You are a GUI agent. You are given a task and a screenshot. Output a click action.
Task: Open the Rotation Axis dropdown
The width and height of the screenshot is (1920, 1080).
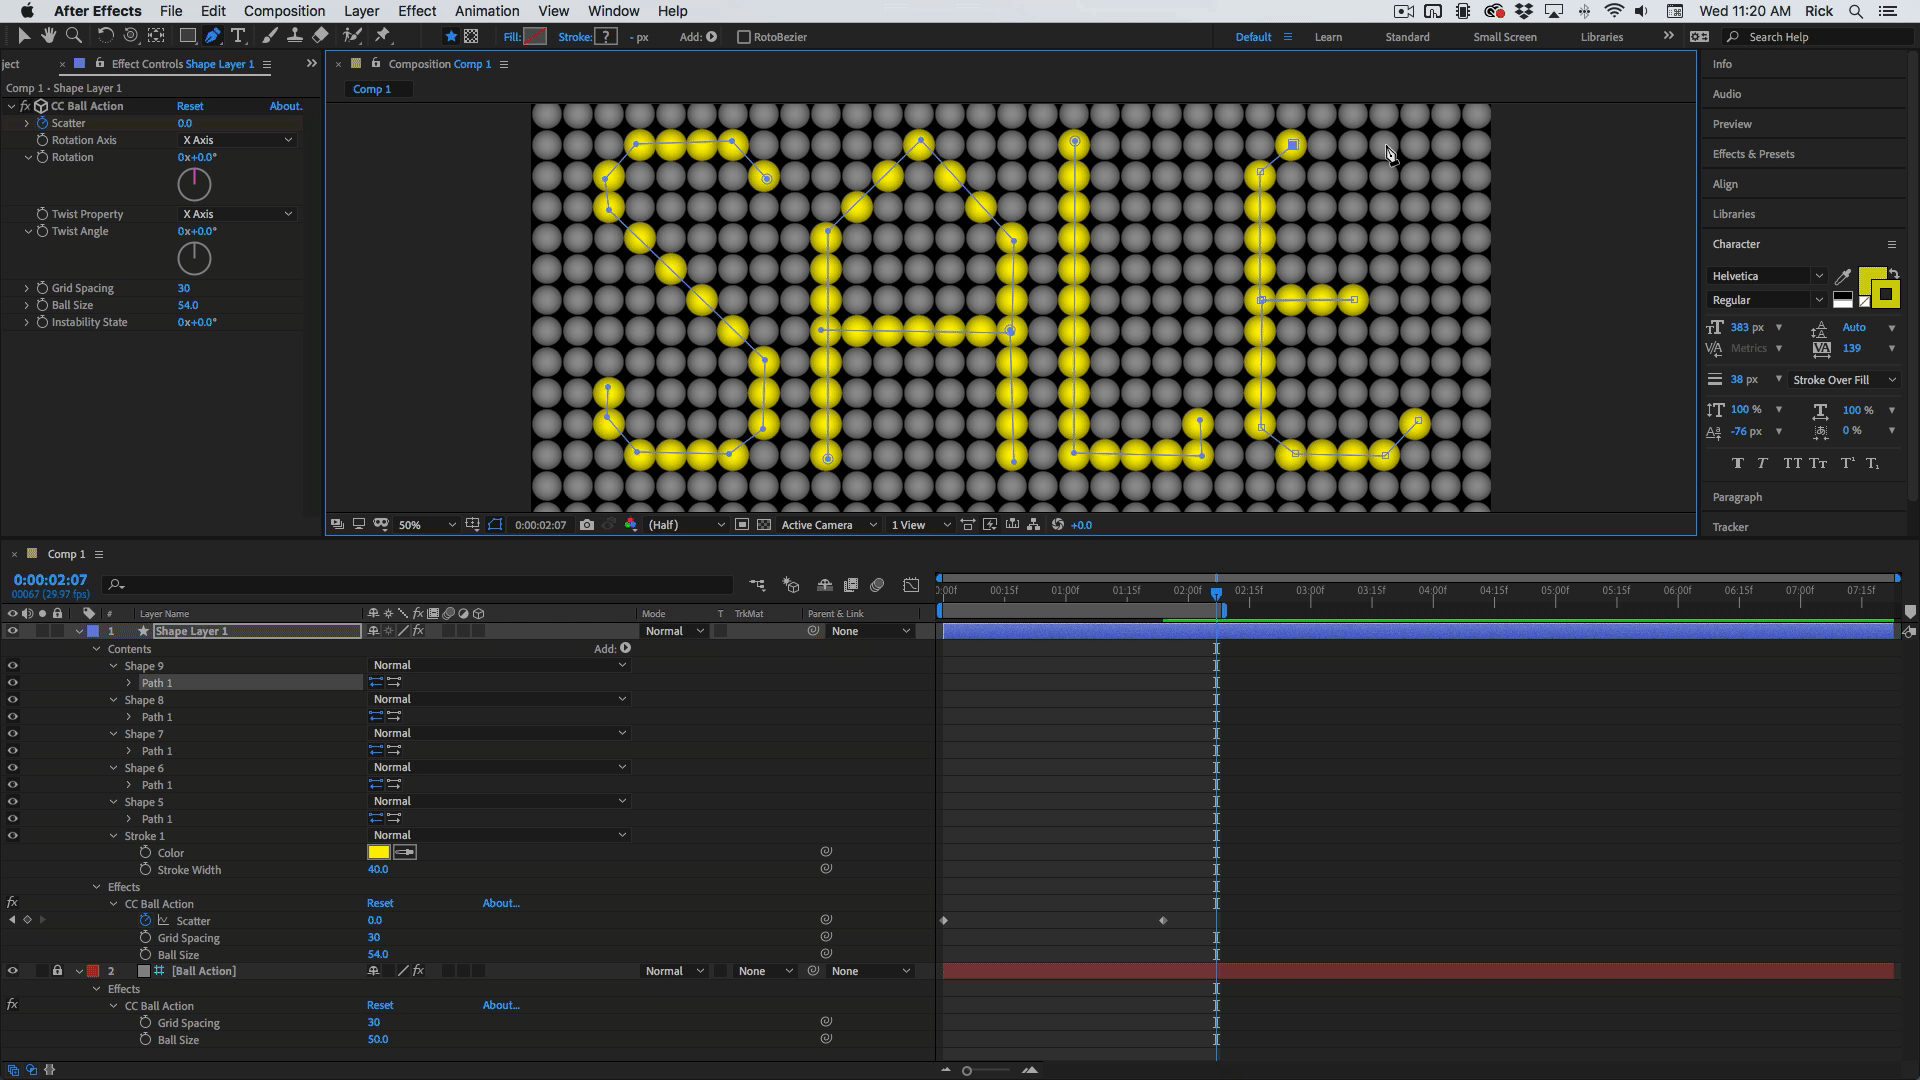tap(237, 140)
